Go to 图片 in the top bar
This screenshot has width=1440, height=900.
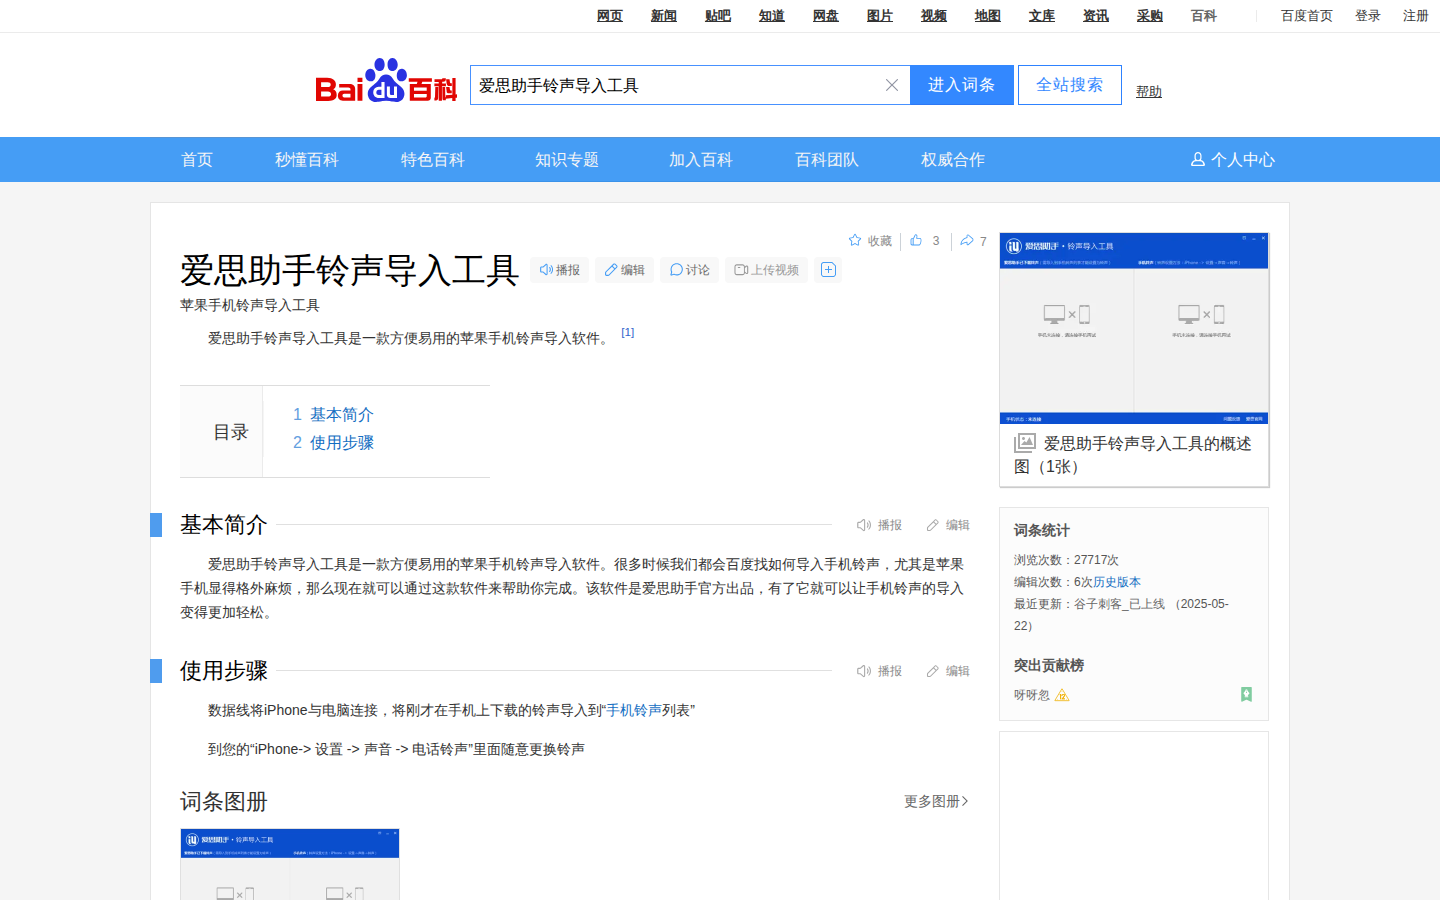pos(880,16)
